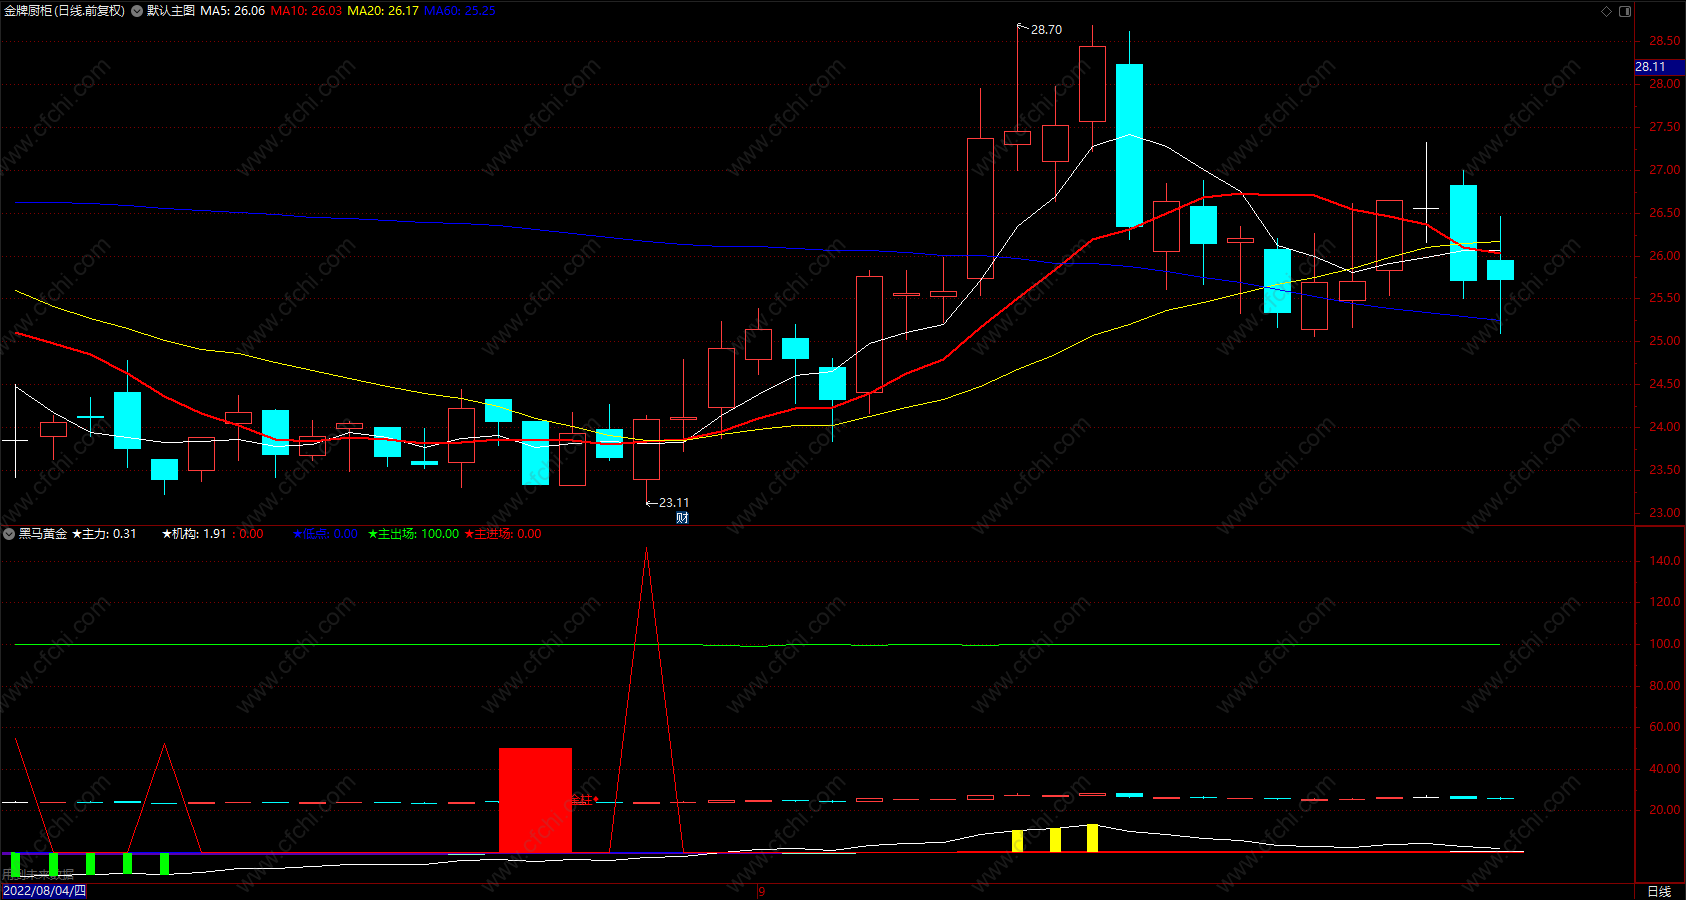The height and width of the screenshot is (900, 1686).
Task: Select the MA10: 26.03 indicator label
Action: tap(306, 11)
